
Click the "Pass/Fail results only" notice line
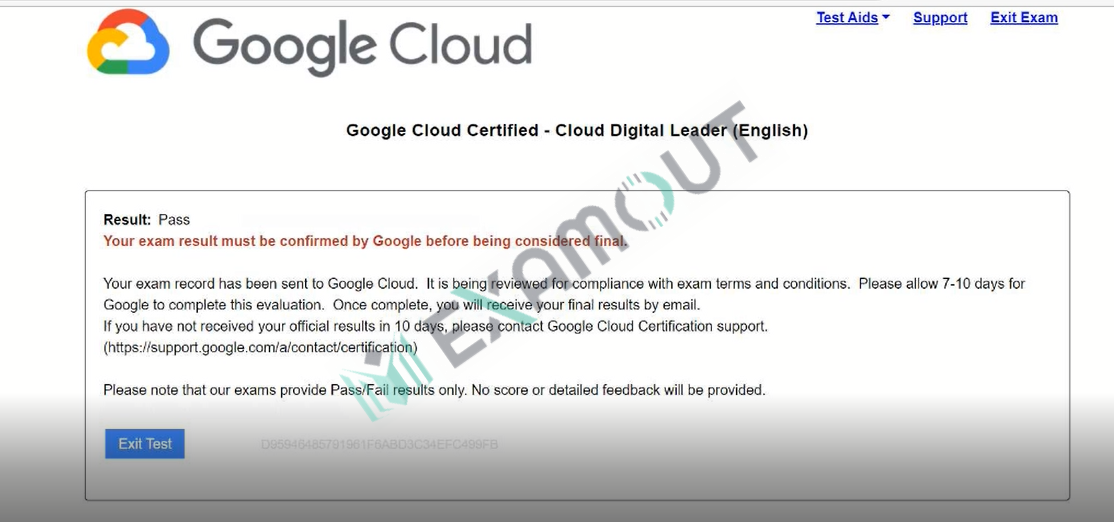point(434,390)
